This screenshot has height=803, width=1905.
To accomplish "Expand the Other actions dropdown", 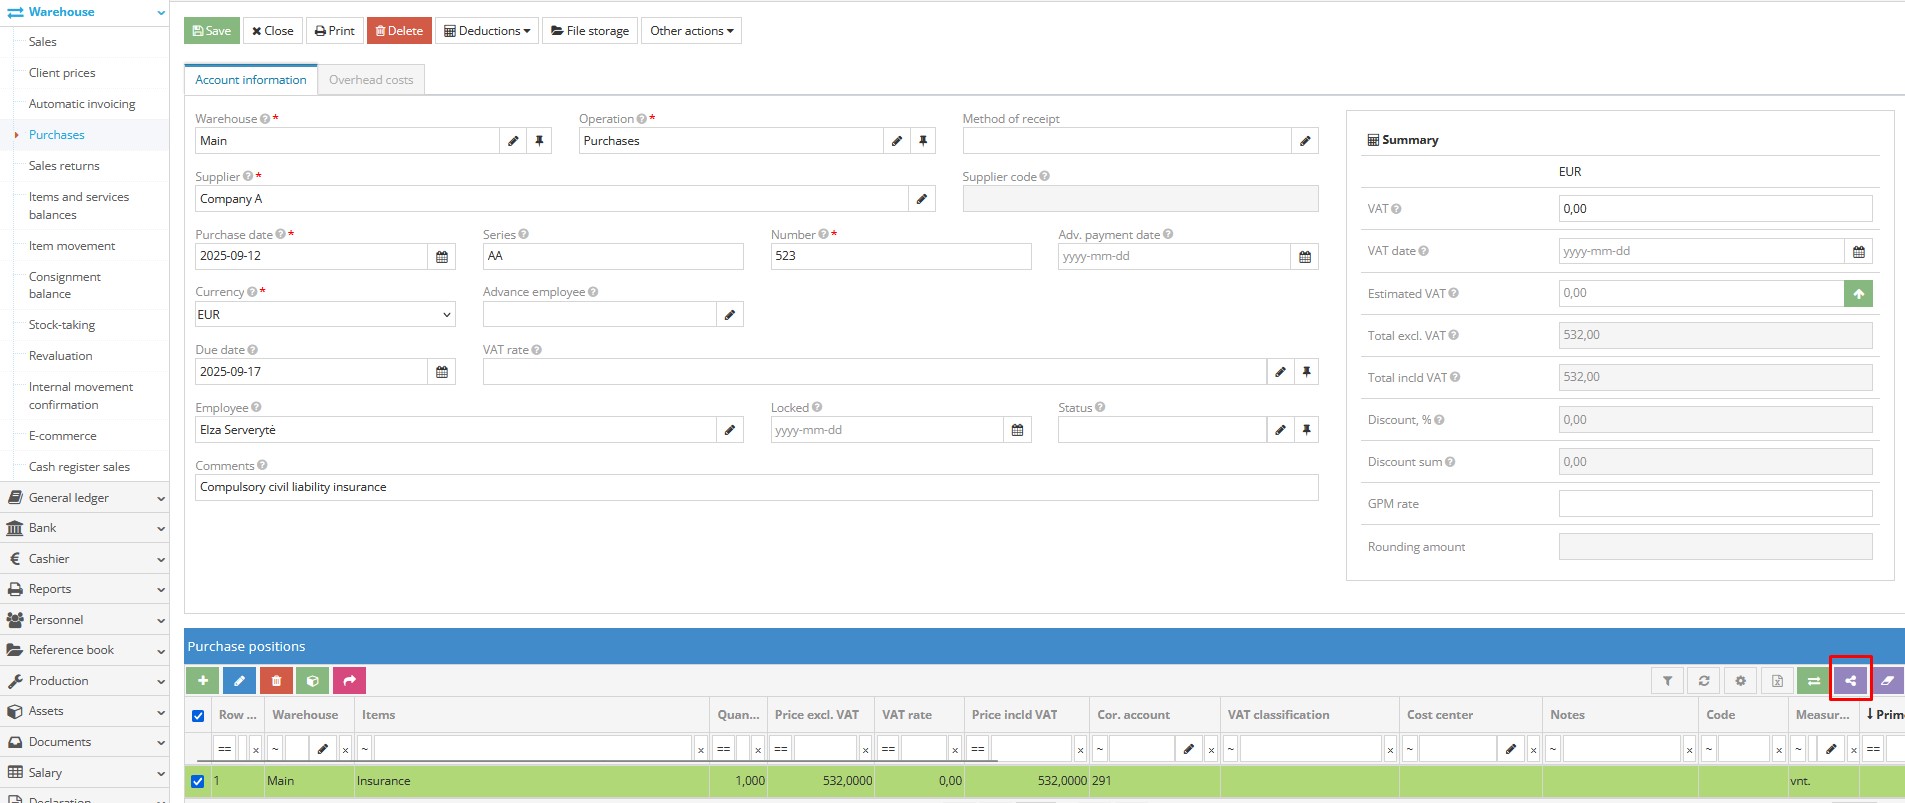I will point(691,31).
